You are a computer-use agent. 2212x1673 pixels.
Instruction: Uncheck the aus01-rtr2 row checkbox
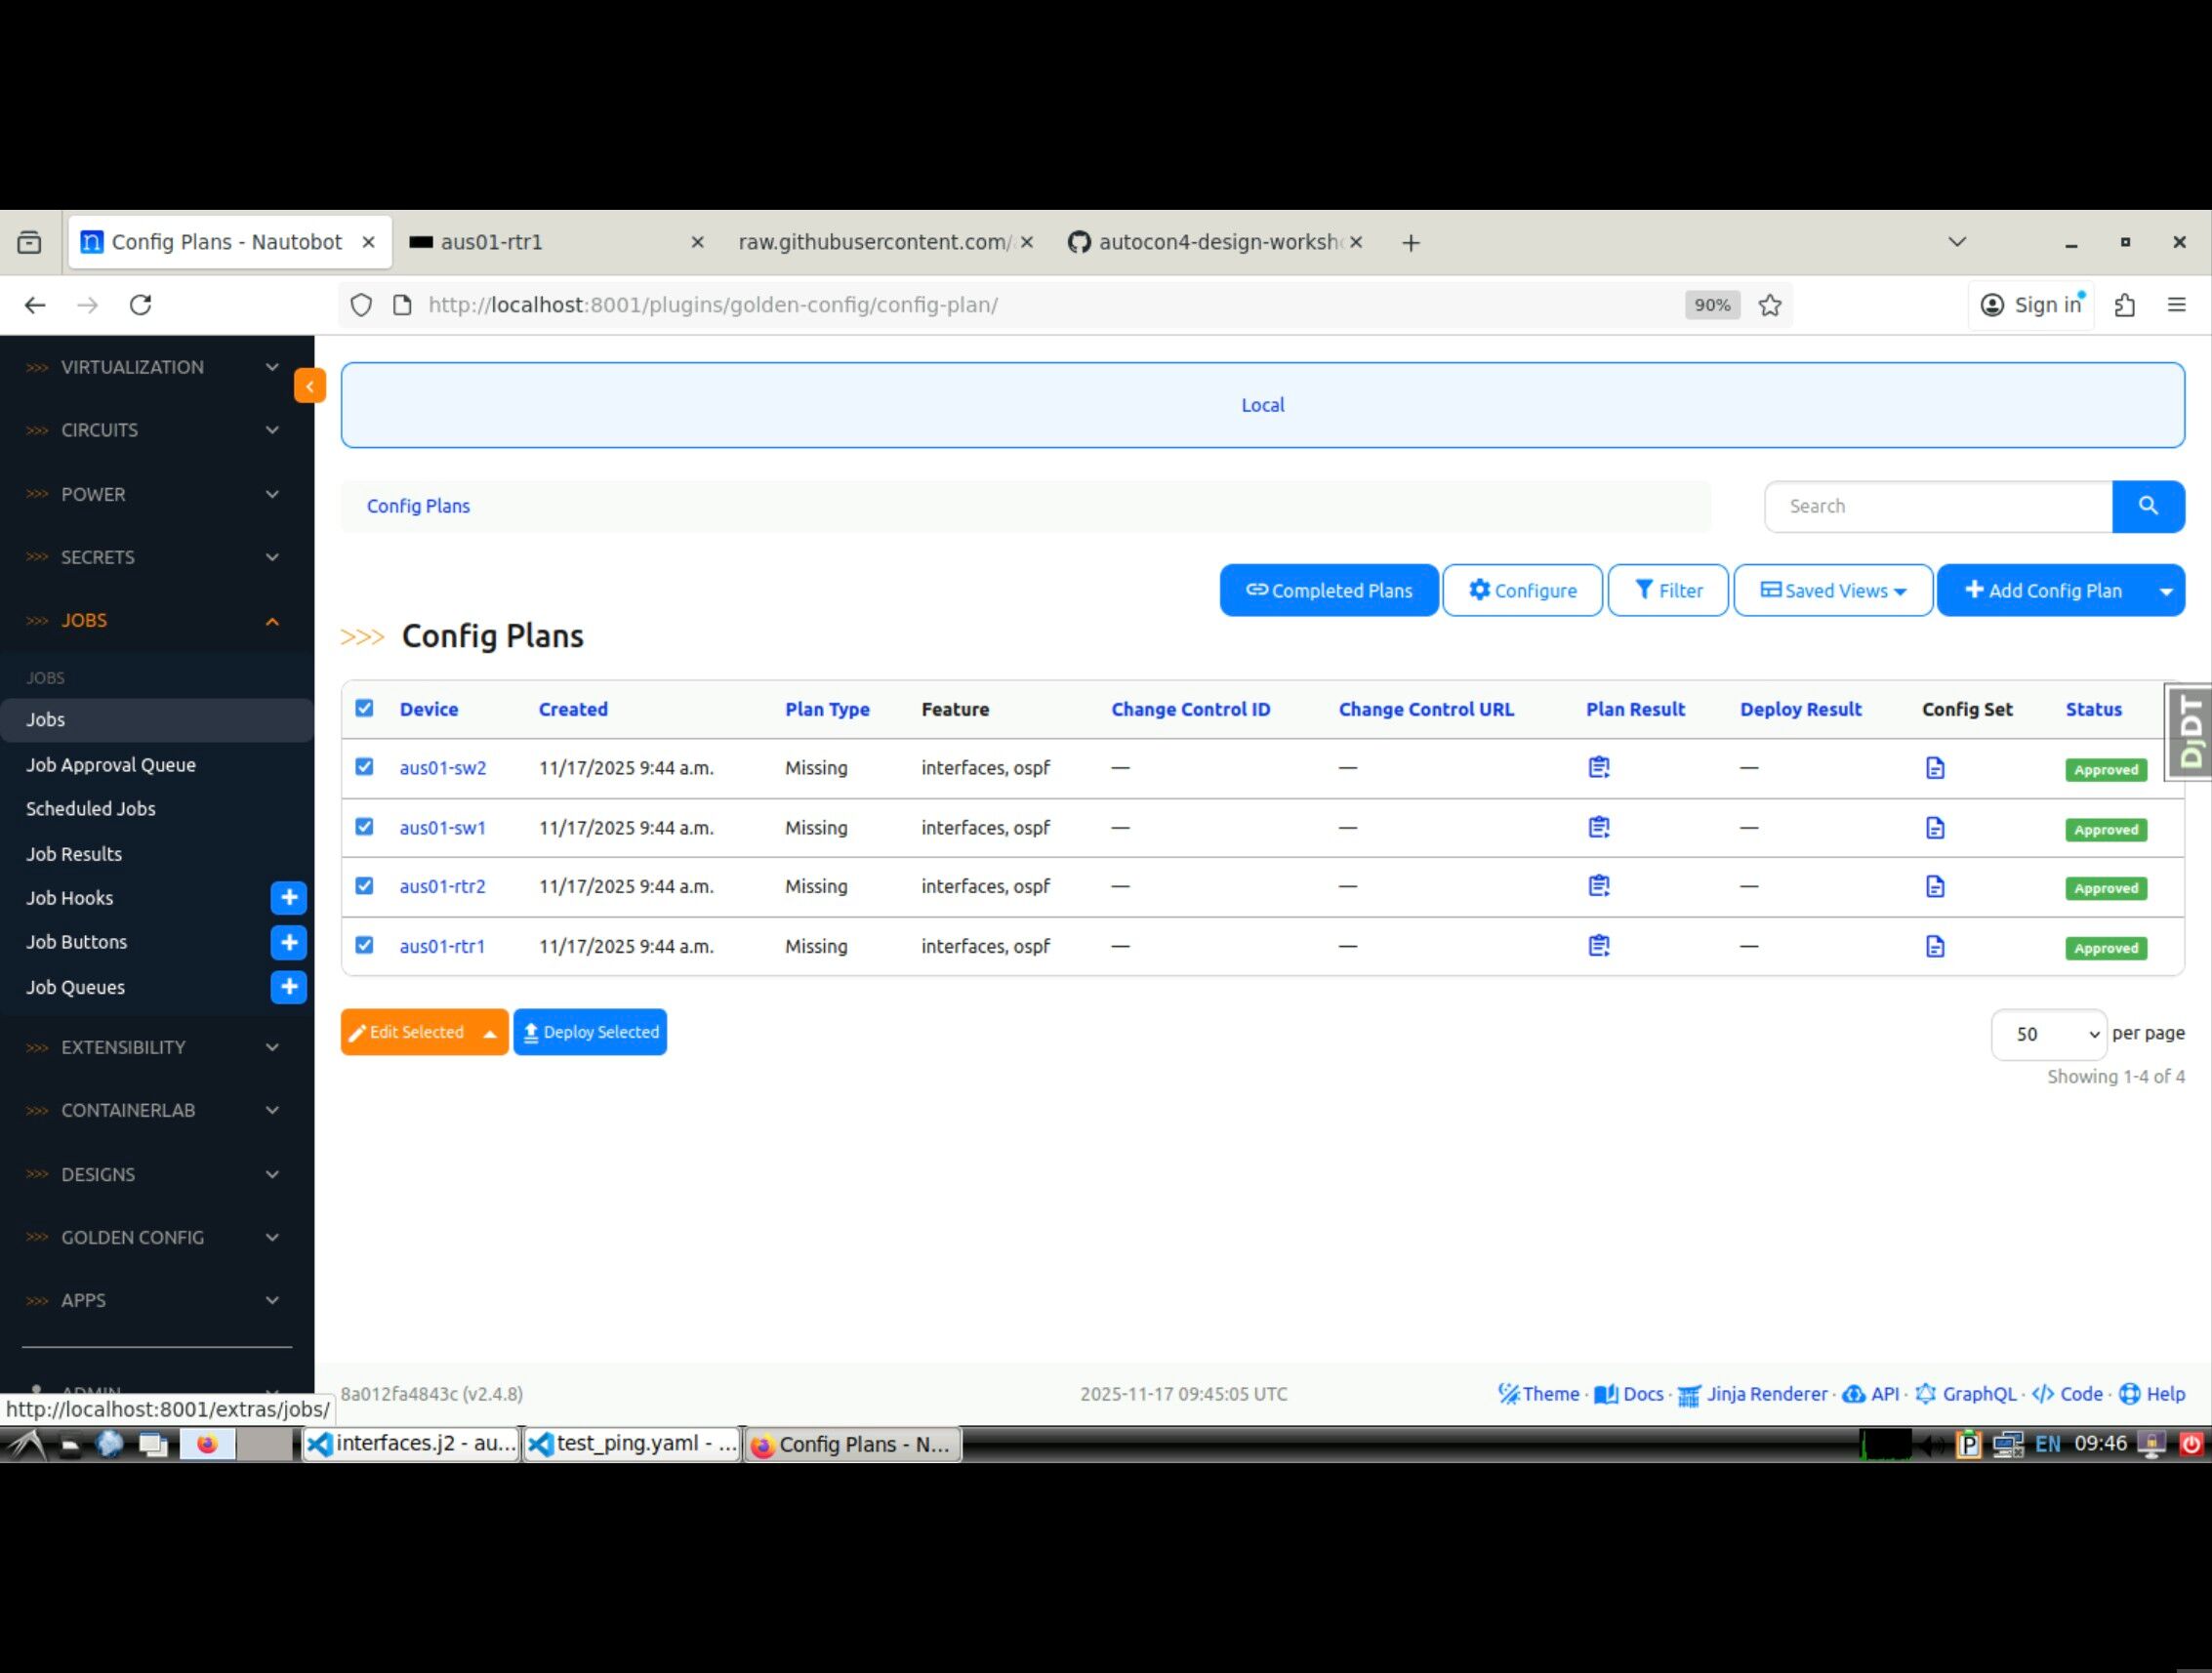(364, 886)
